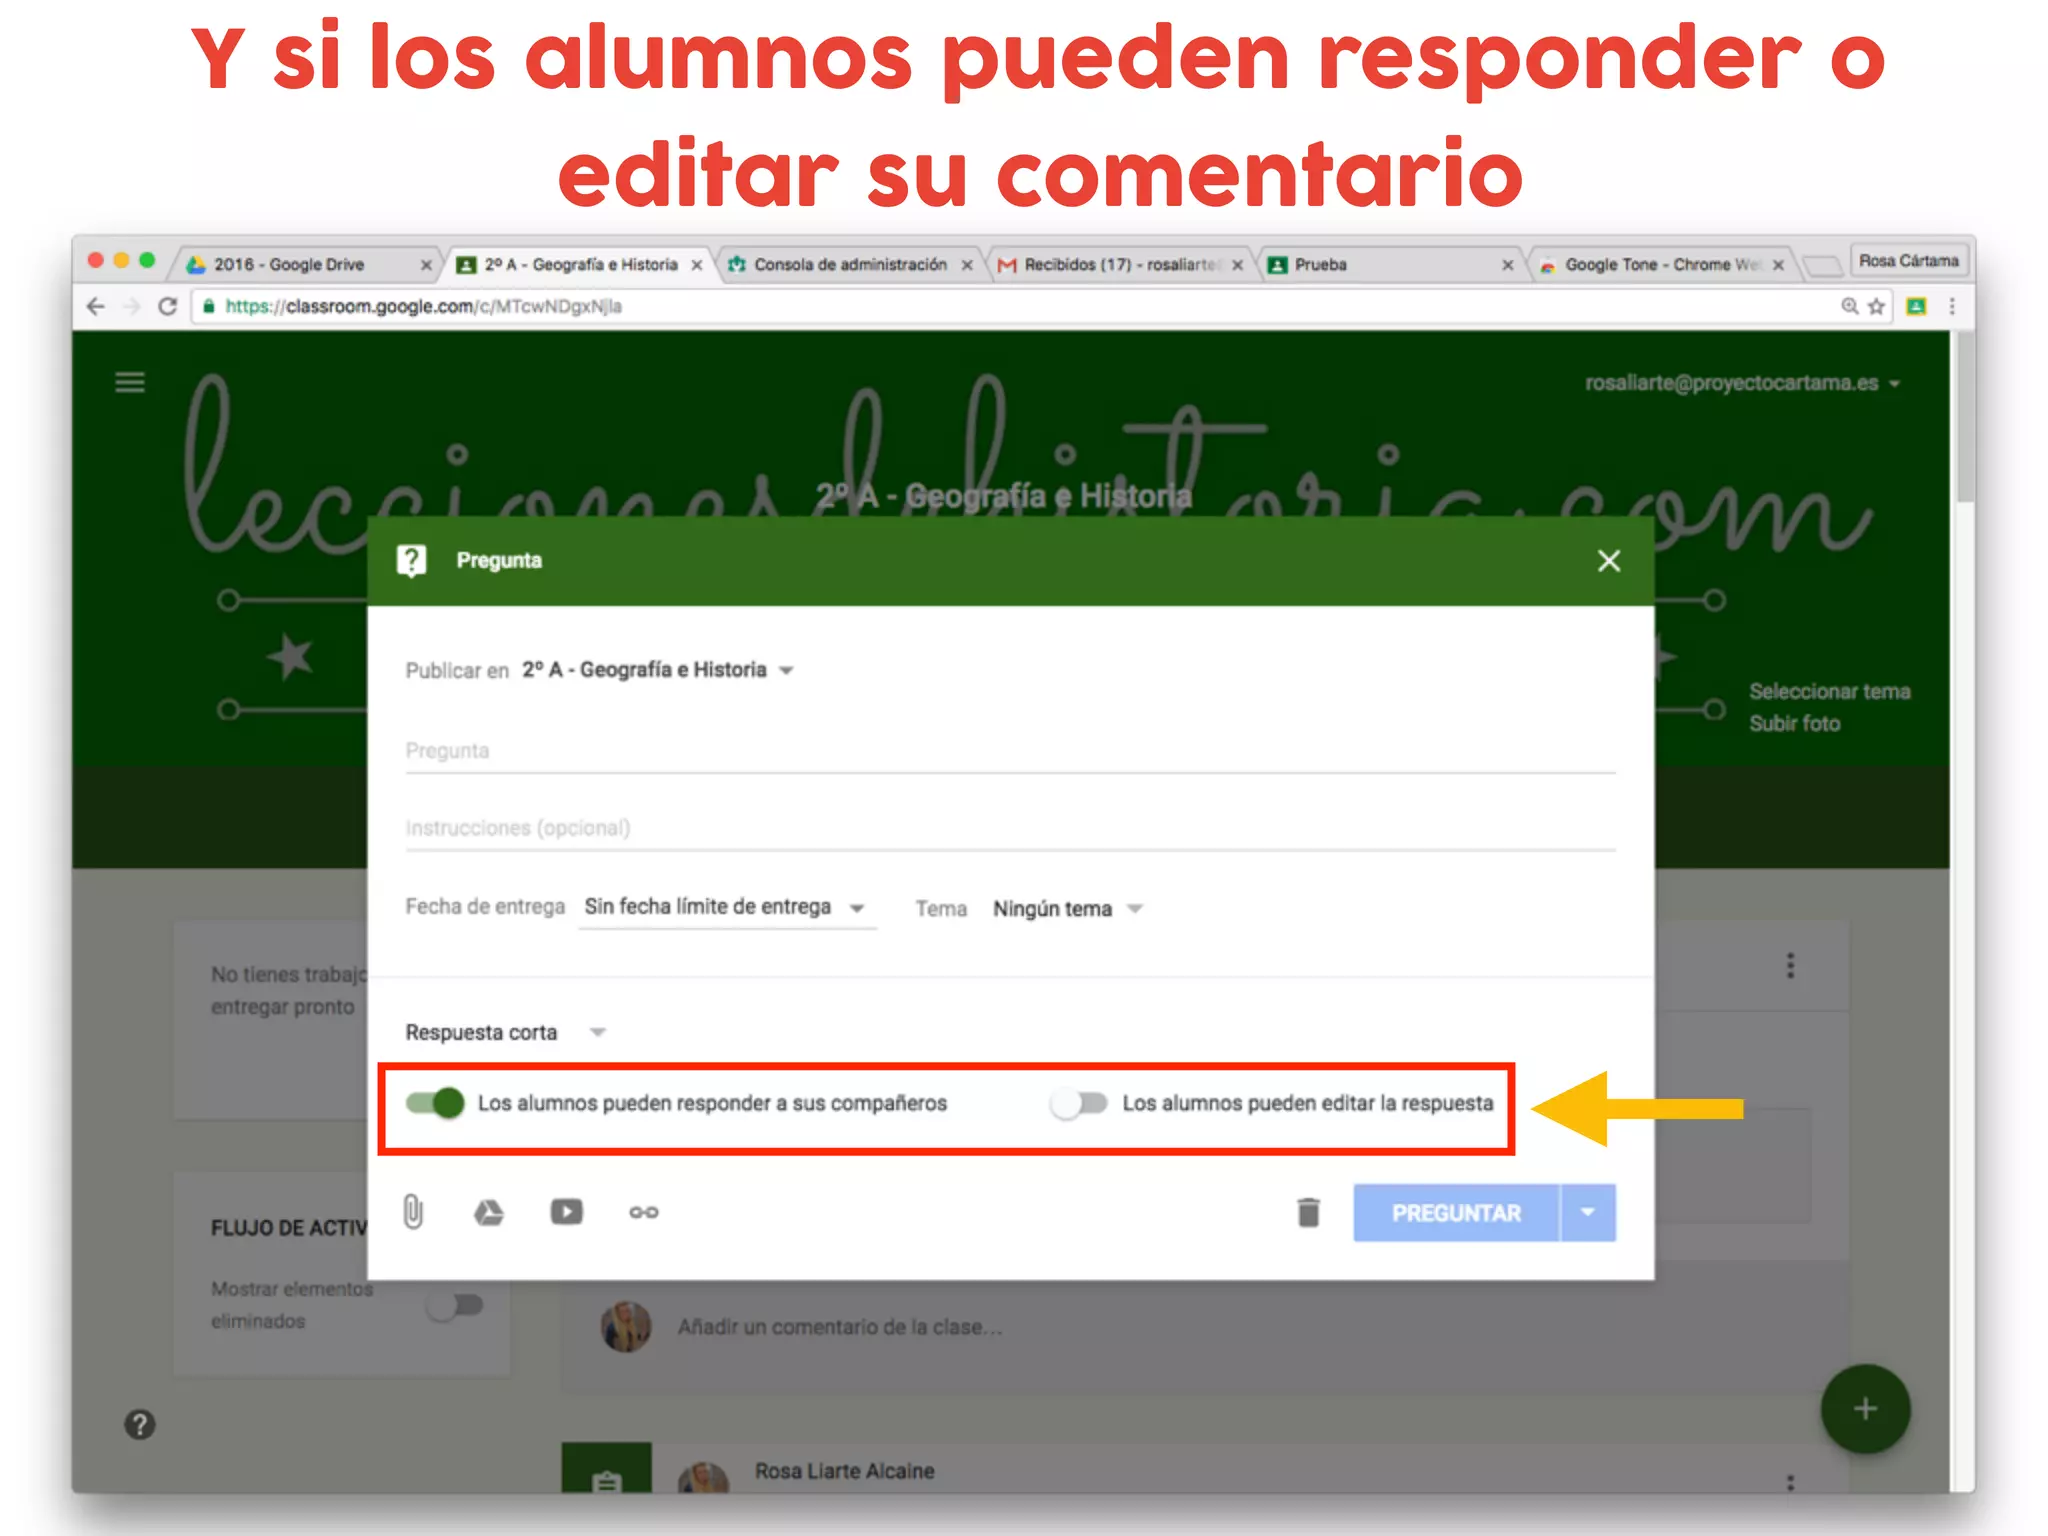Viewport: 2048px width, 1536px height.
Task: Open the Publicar en class dropdown
Action: (x=658, y=670)
